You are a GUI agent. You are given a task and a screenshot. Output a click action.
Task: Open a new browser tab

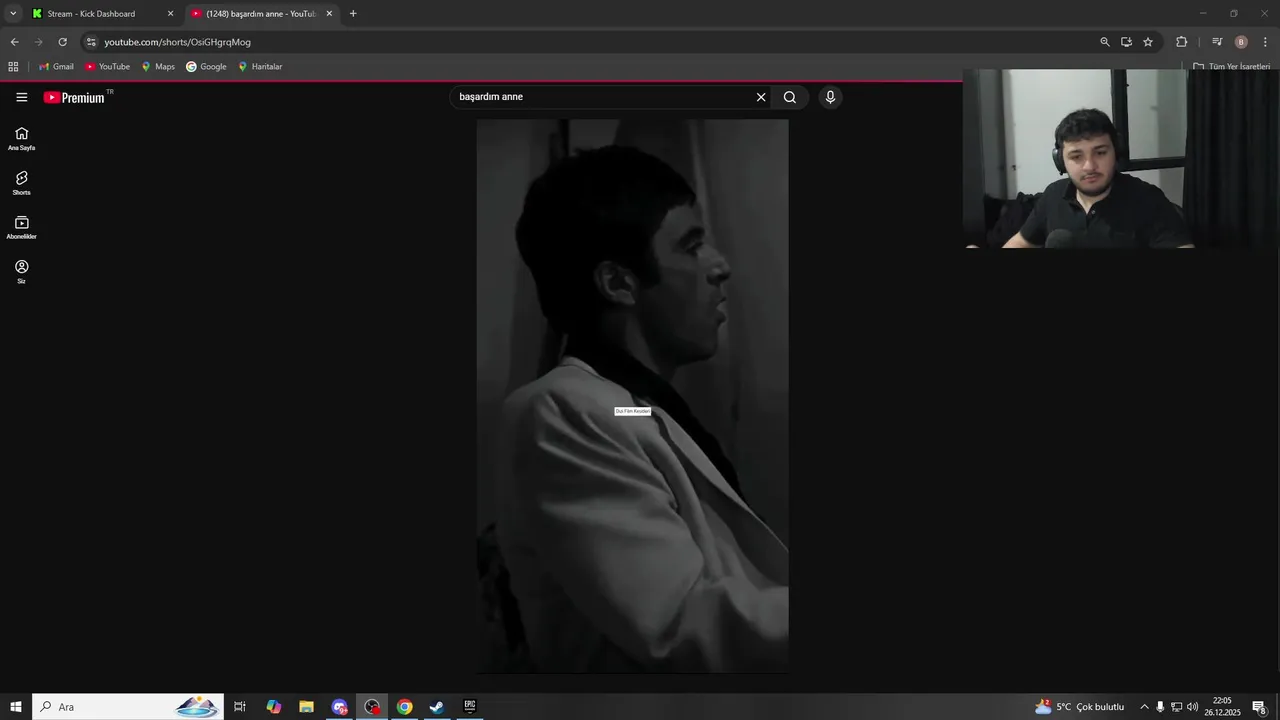tap(353, 14)
